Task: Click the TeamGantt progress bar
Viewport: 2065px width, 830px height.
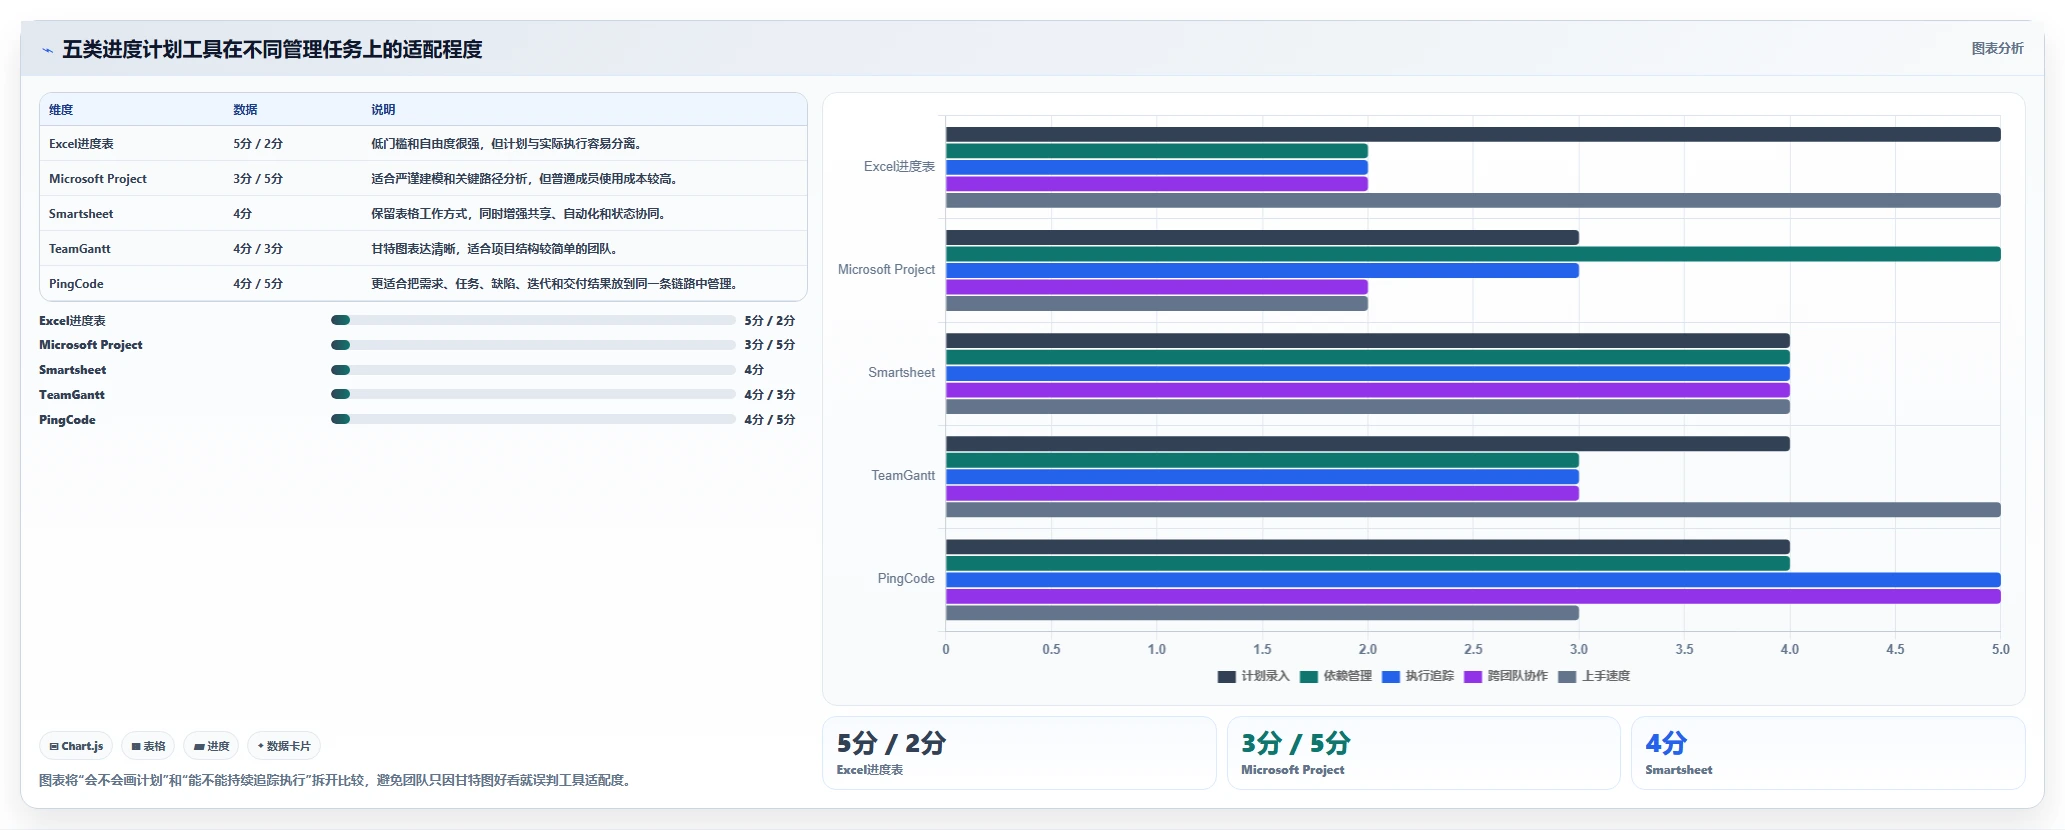Action: (x=533, y=394)
